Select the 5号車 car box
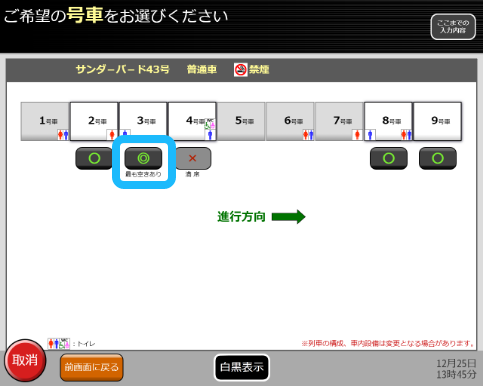 point(241,121)
